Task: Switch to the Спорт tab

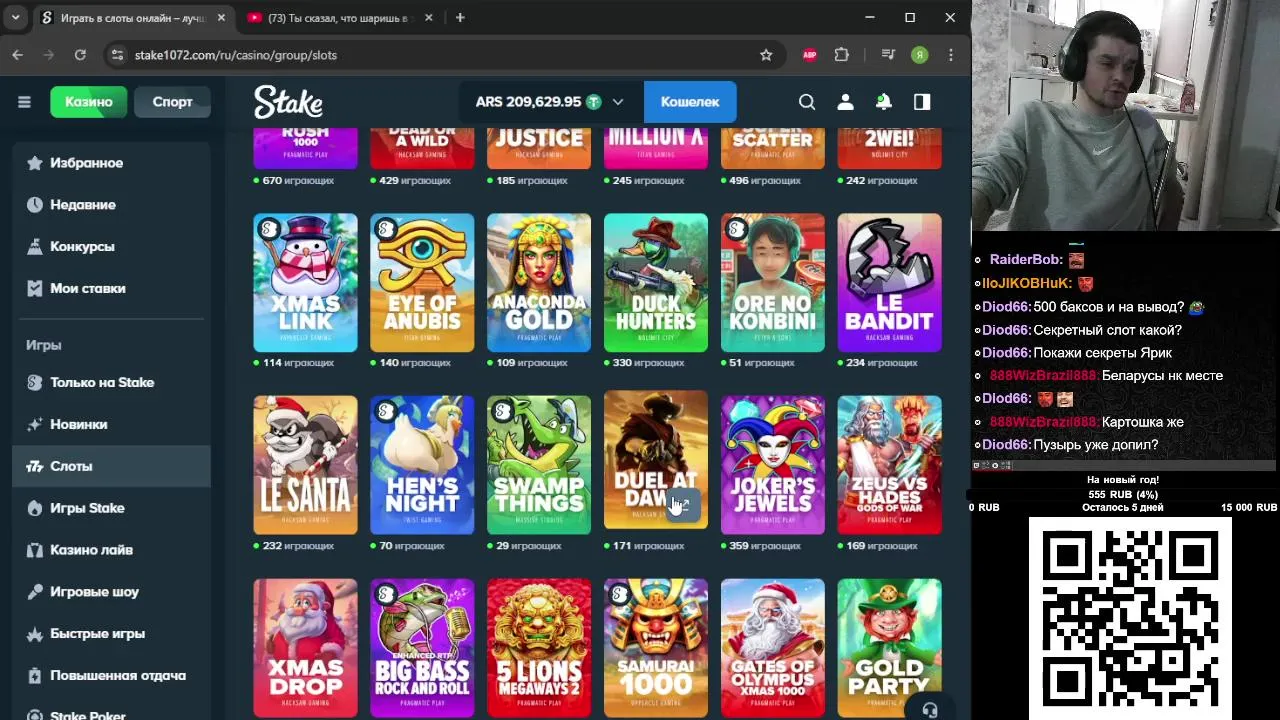Action: pos(172,102)
